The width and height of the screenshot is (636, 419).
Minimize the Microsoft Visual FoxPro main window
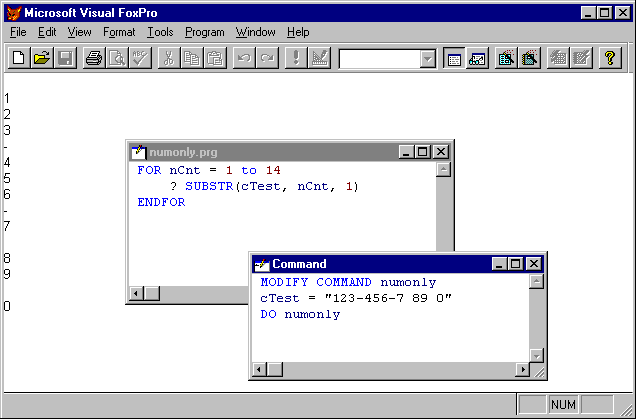[588, 13]
